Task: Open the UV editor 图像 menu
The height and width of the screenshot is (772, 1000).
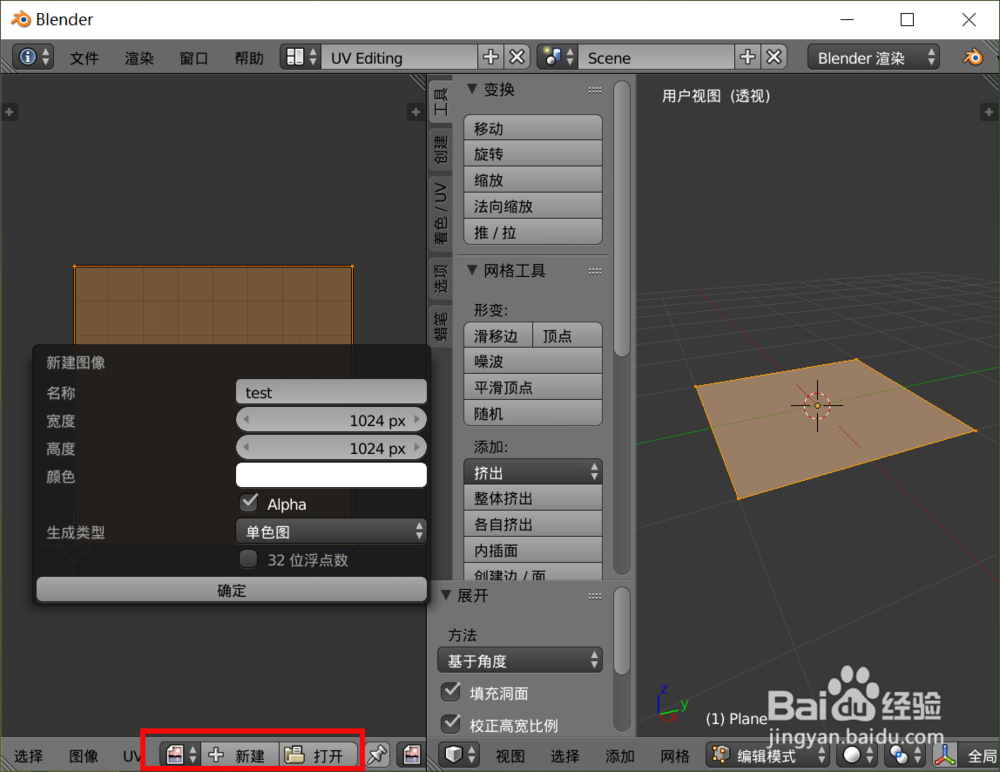Action: click(84, 756)
